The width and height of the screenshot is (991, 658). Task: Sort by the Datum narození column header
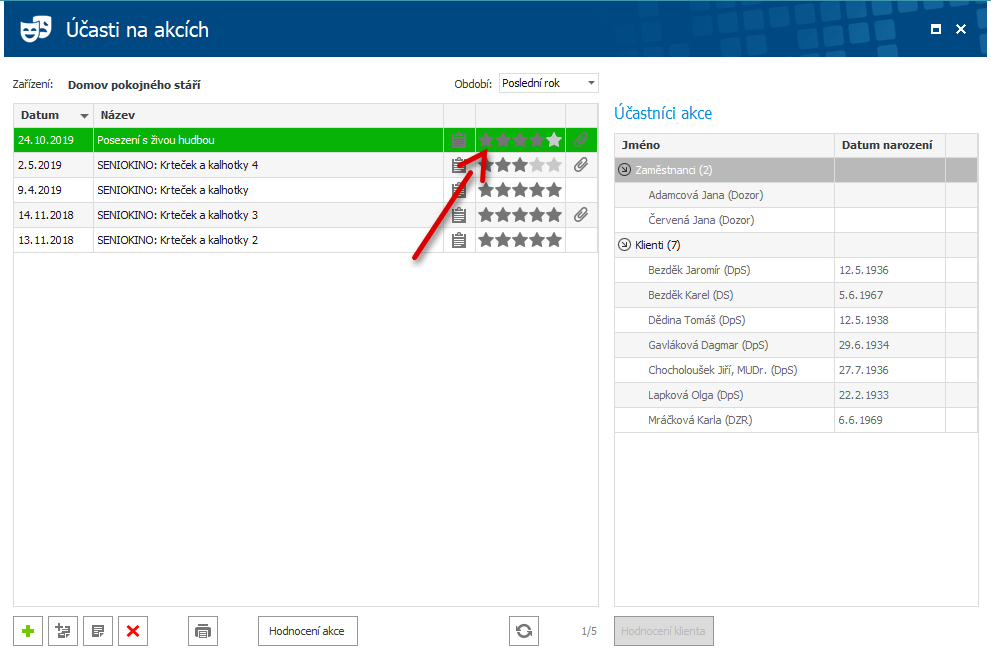coord(890,145)
